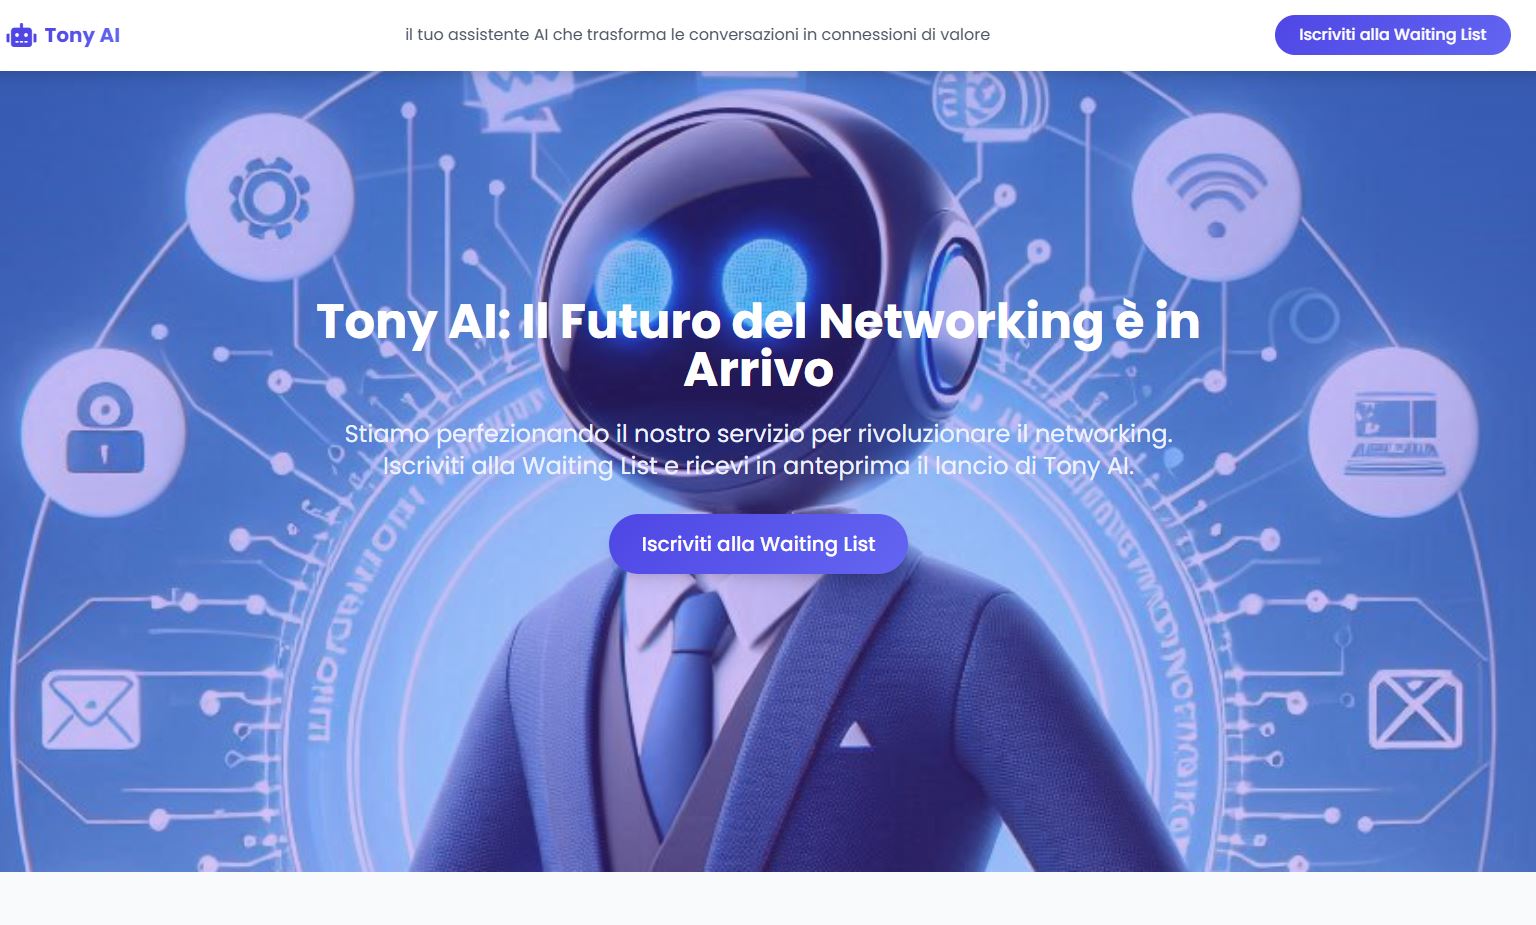Click the Wi-Fi signal icon circle
This screenshot has height=925, width=1536.
pos(1216,198)
